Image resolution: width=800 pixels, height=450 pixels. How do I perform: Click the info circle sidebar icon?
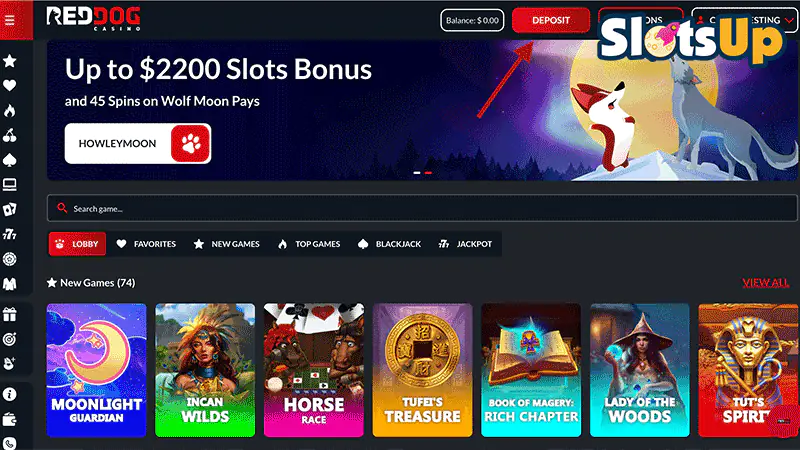tap(10, 394)
